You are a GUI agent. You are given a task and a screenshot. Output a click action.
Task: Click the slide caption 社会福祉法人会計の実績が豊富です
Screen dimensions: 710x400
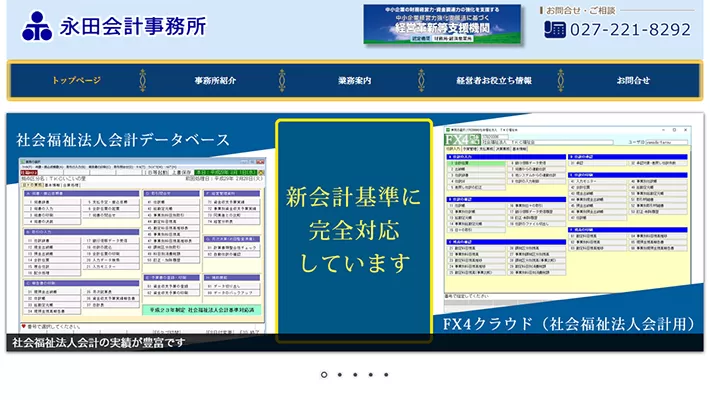(99, 343)
